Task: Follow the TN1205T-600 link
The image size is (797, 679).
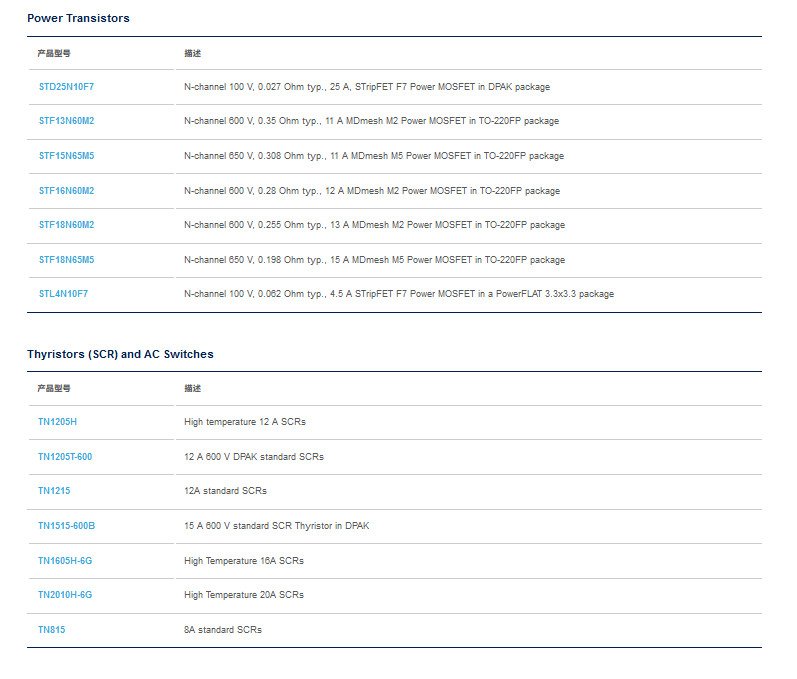Action: [65, 457]
